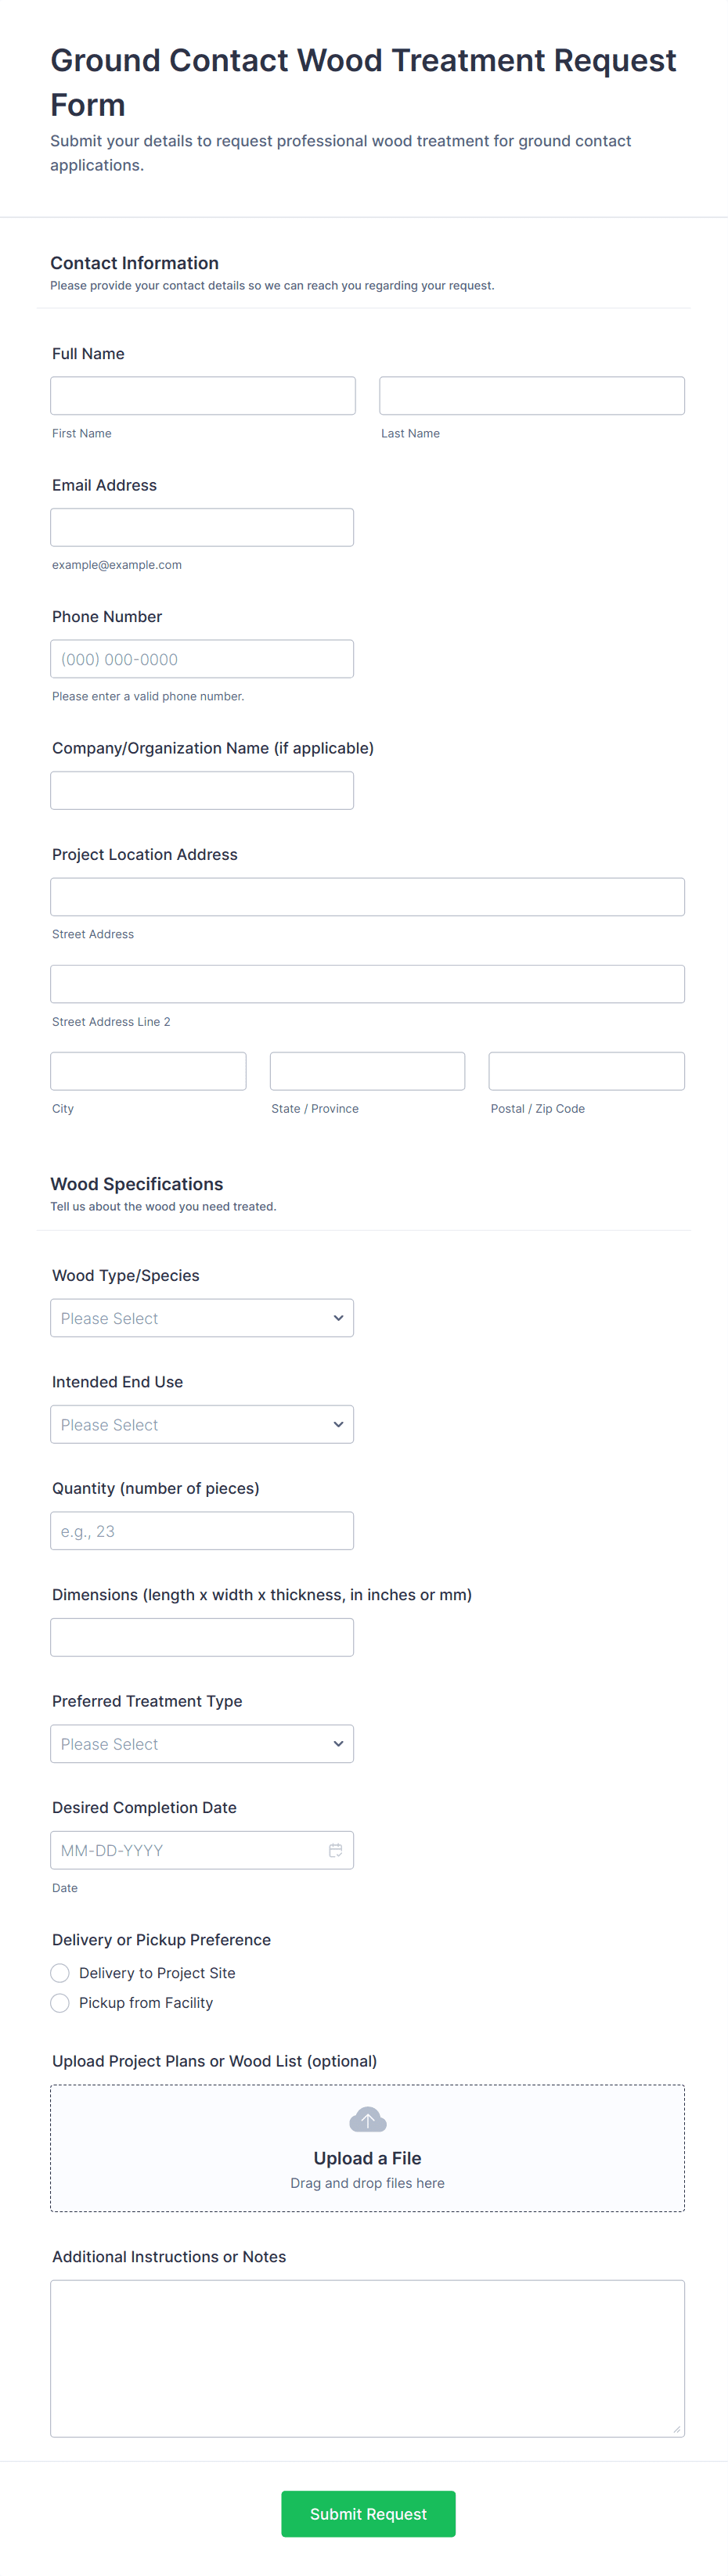Select the Company/Organization Name field
This screenshot has height=2576, width=728.
coord(202,790)
